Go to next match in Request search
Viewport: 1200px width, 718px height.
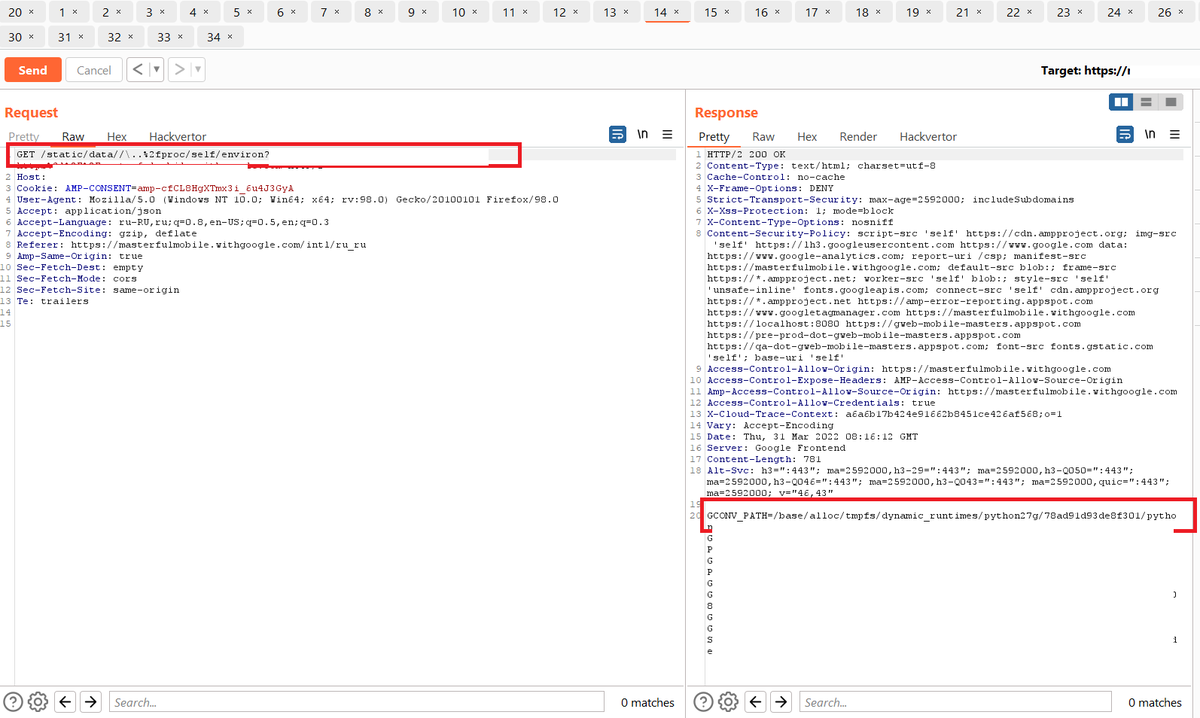(x=91, y=702)
